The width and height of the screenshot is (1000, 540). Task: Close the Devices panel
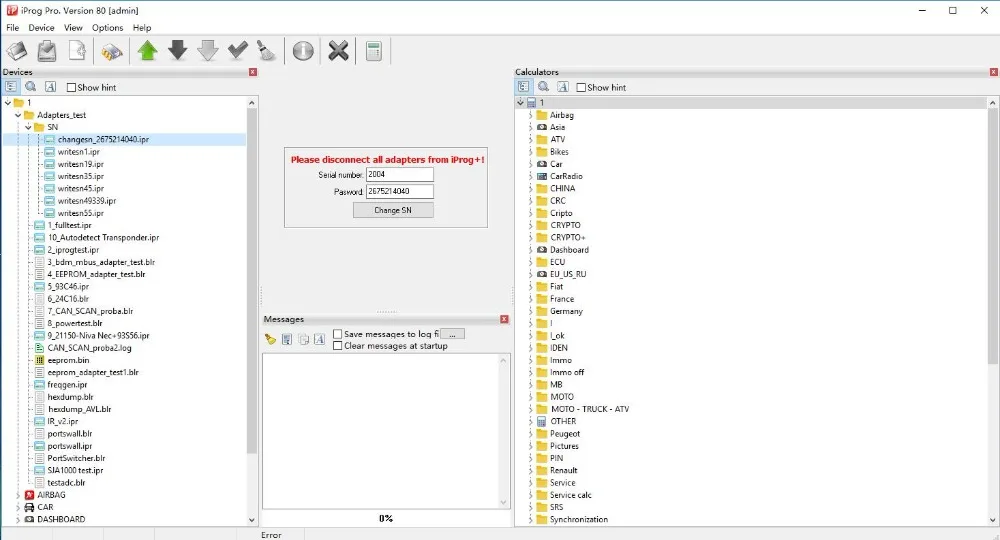(253, 72)
